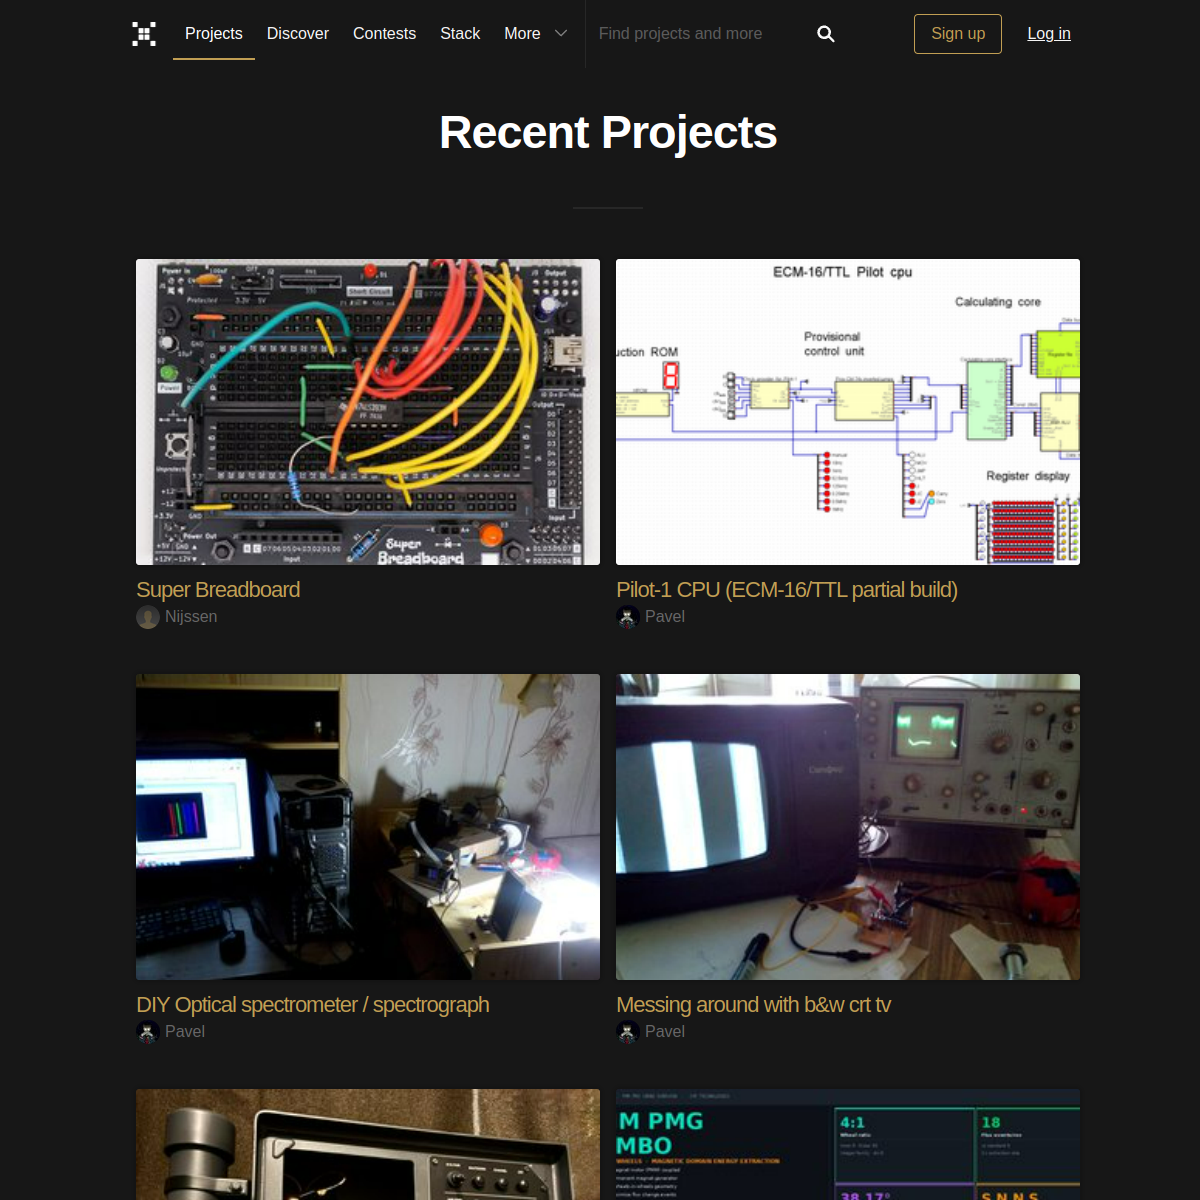Open the Stack page
1200x1200 pixels.
click(x=460, y=33)
